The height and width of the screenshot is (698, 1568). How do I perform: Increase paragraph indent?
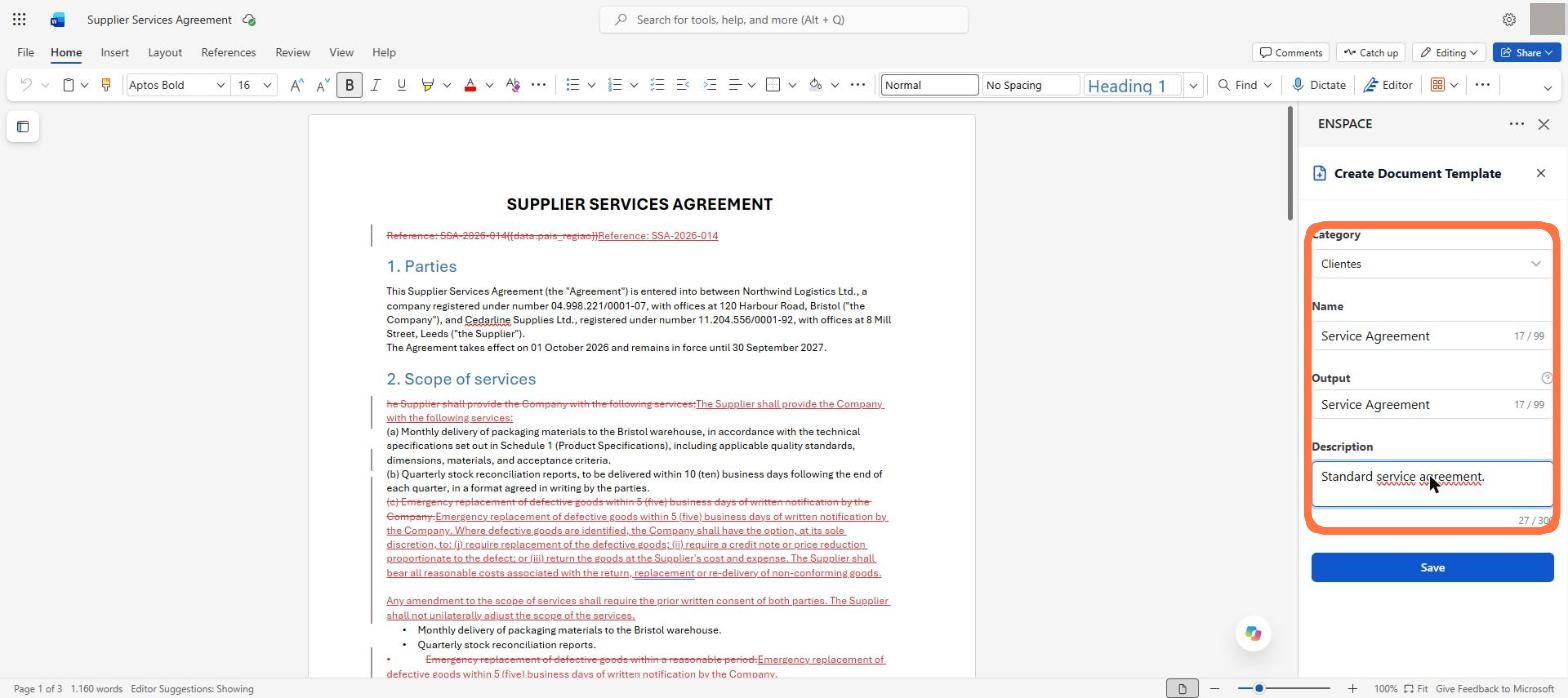[710, 85]
